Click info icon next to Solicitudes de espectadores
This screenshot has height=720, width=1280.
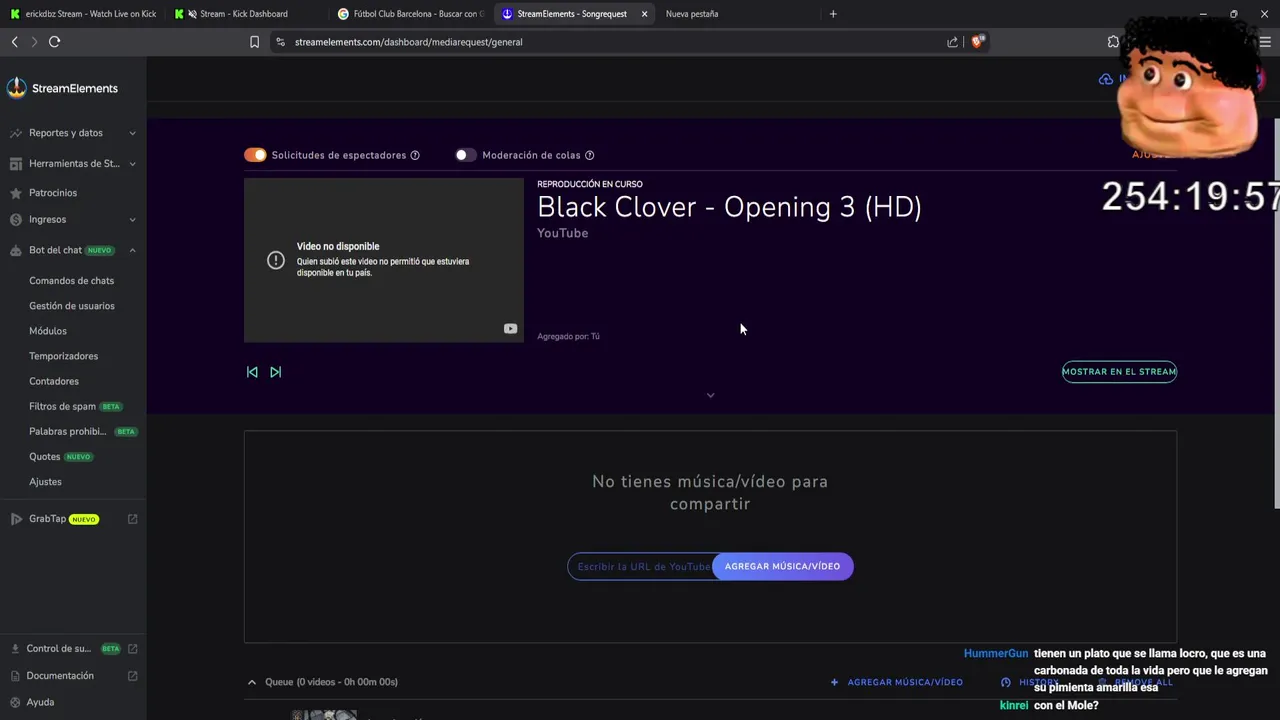[x=415, y=155]
